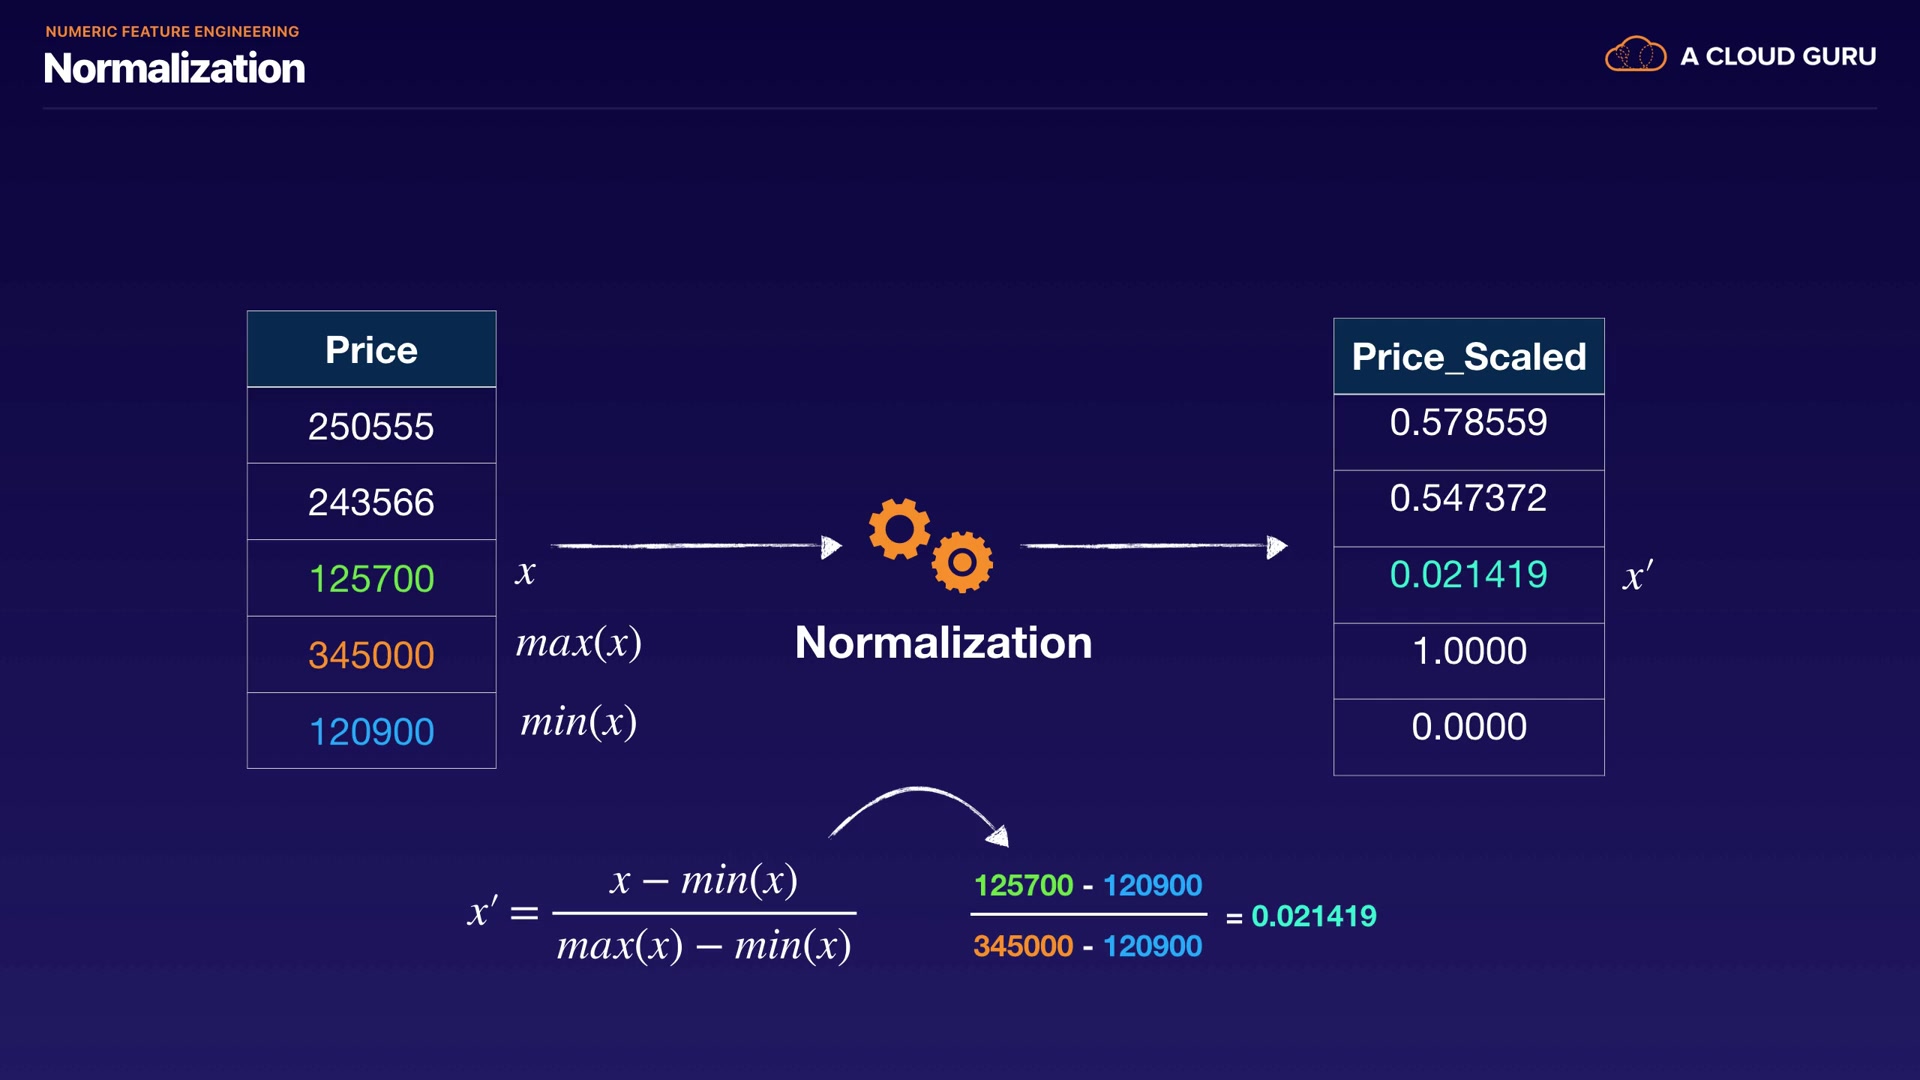This screenshot has width=1920, height=1080.
Task: Select the 243566 price cell
Action: pos(371,502)
